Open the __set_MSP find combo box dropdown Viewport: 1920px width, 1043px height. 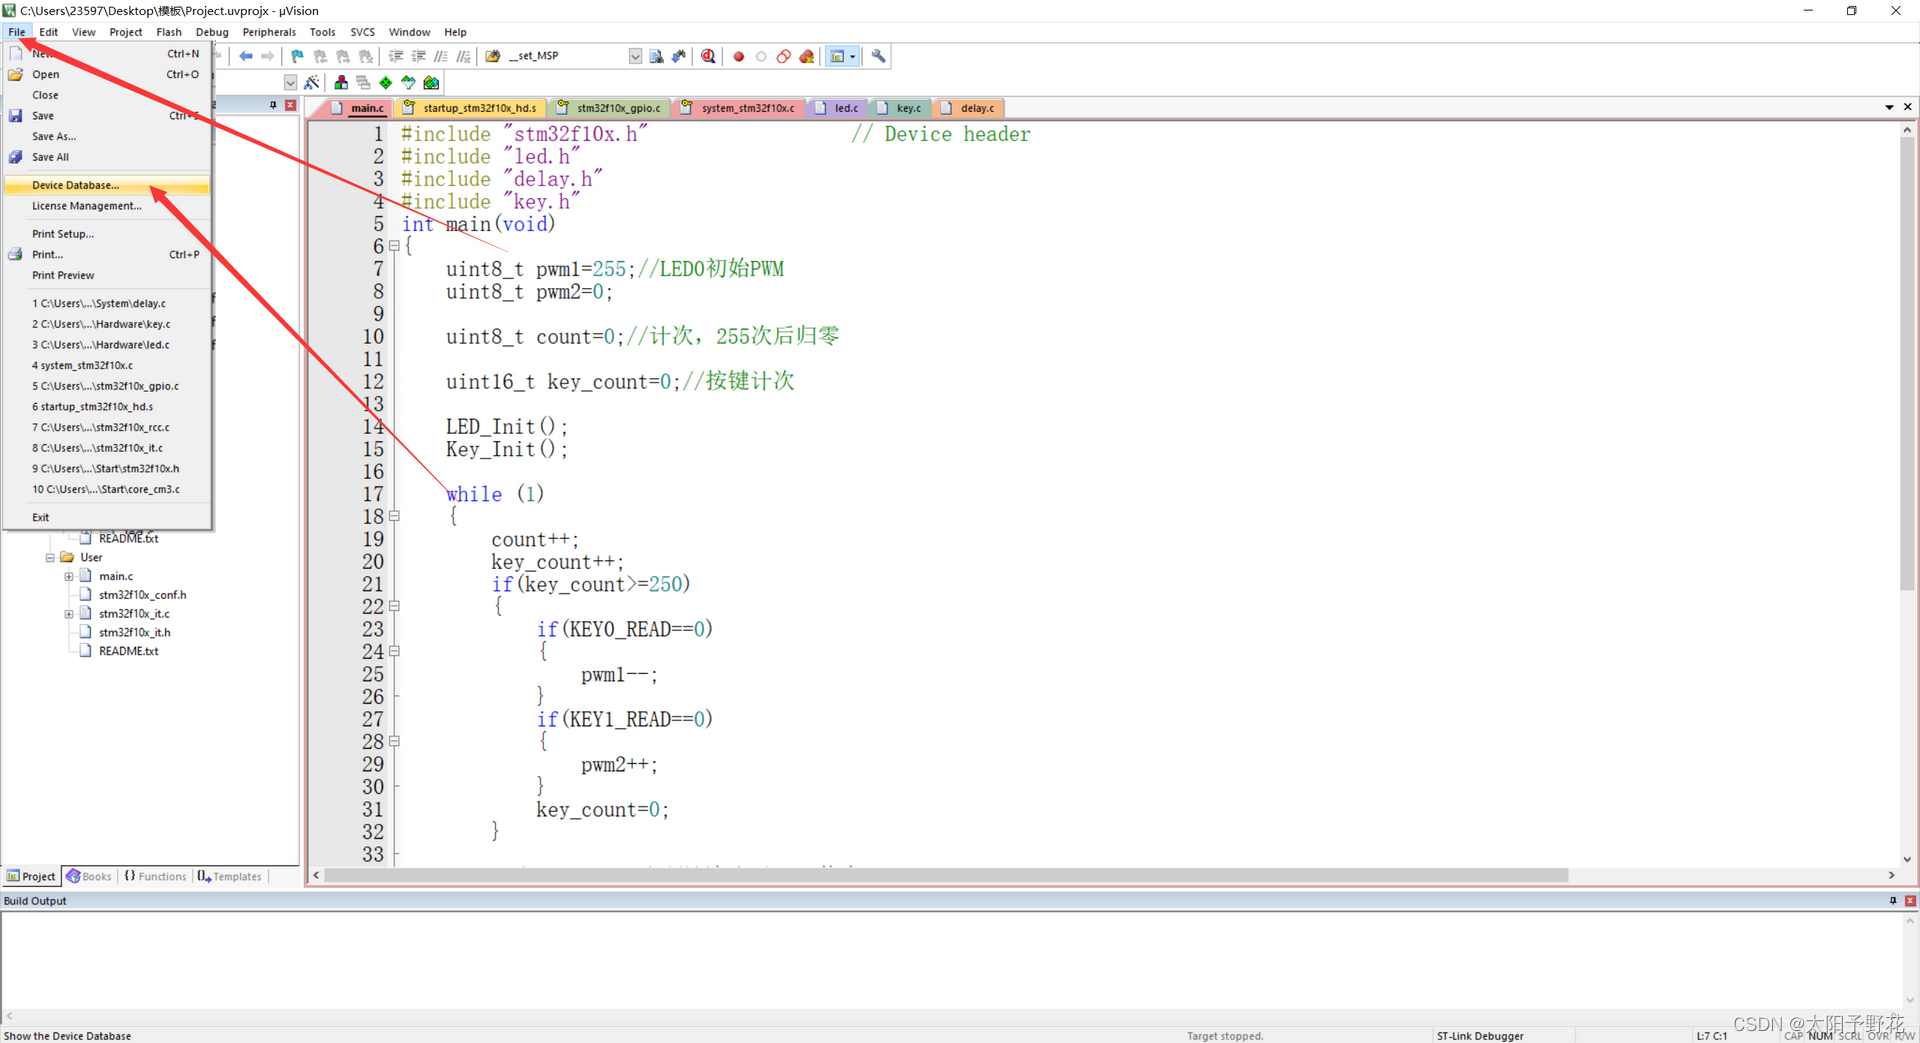635,56
